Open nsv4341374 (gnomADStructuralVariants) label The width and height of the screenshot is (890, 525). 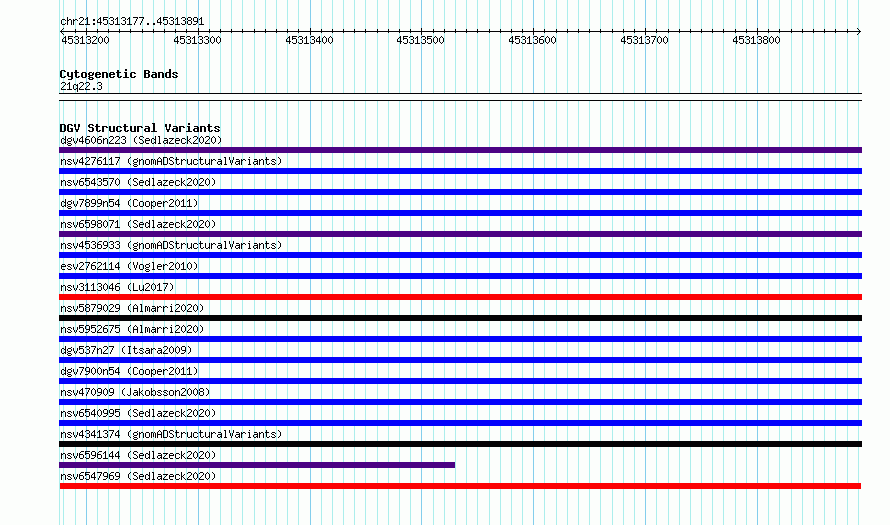tap(171, 434)
